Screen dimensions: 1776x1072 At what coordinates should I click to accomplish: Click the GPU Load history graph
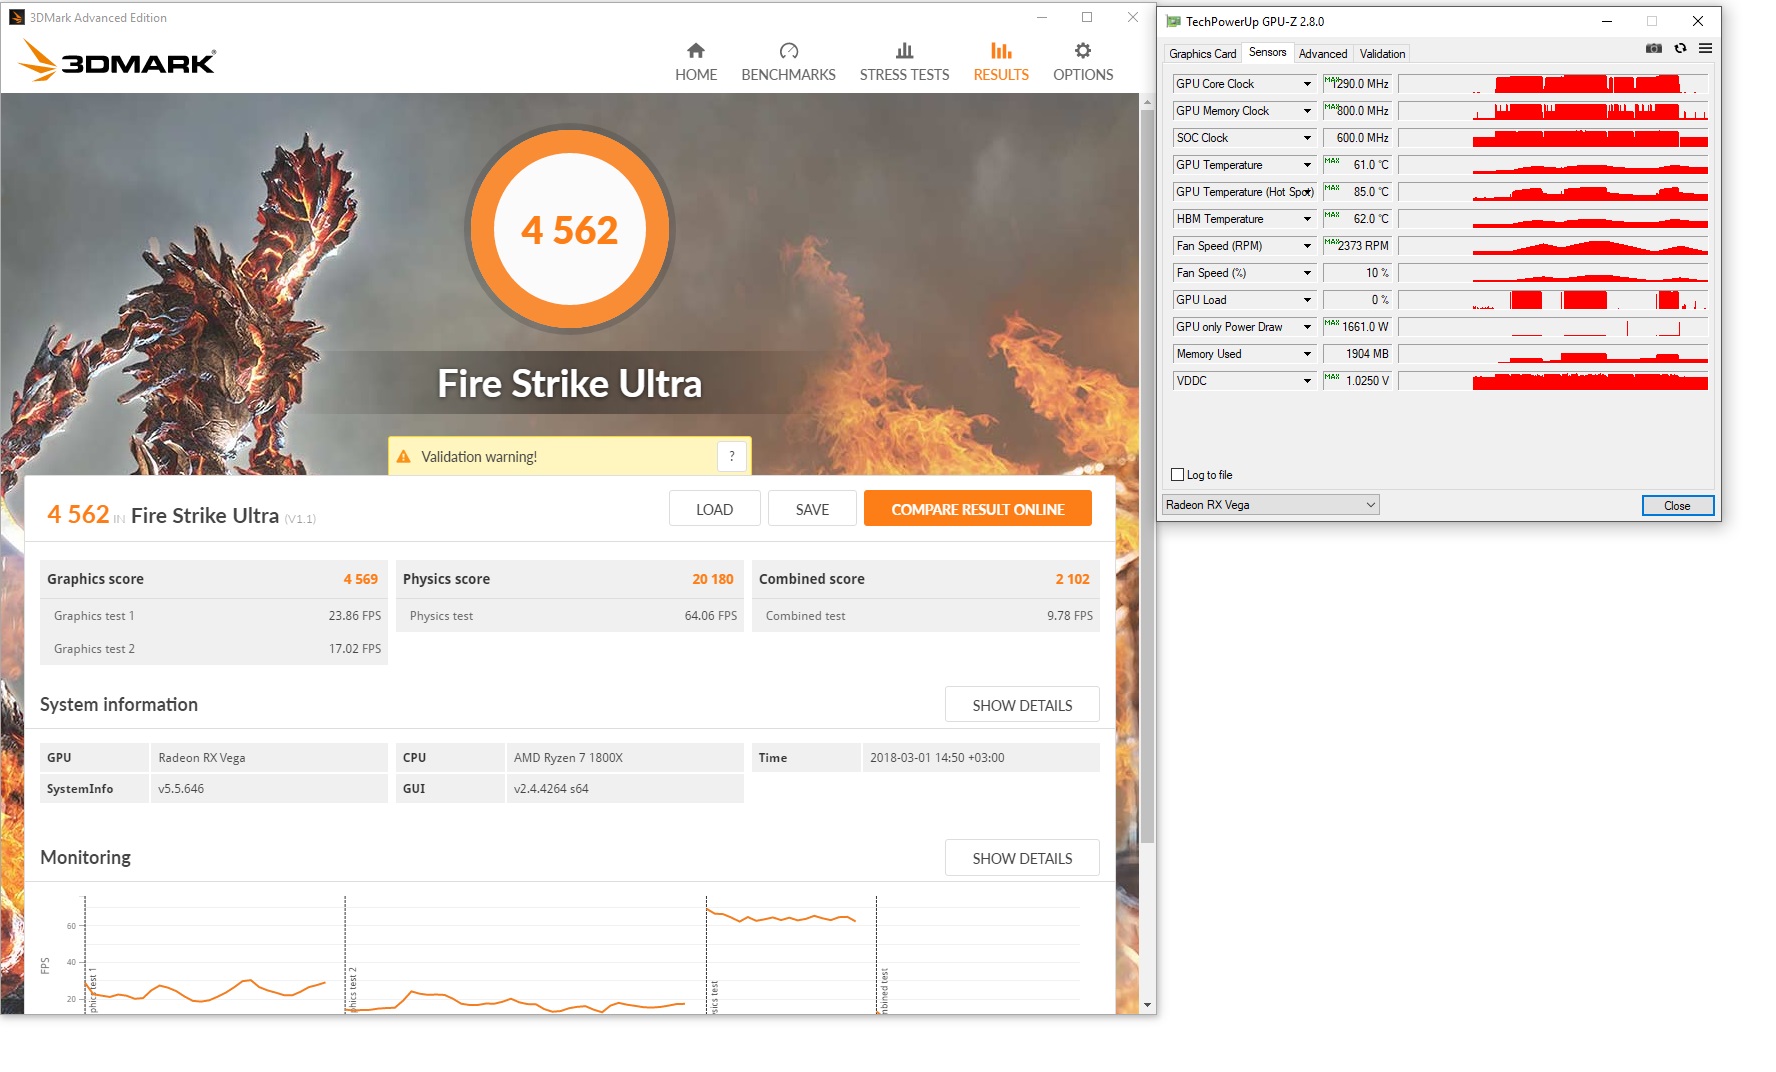1553,300
